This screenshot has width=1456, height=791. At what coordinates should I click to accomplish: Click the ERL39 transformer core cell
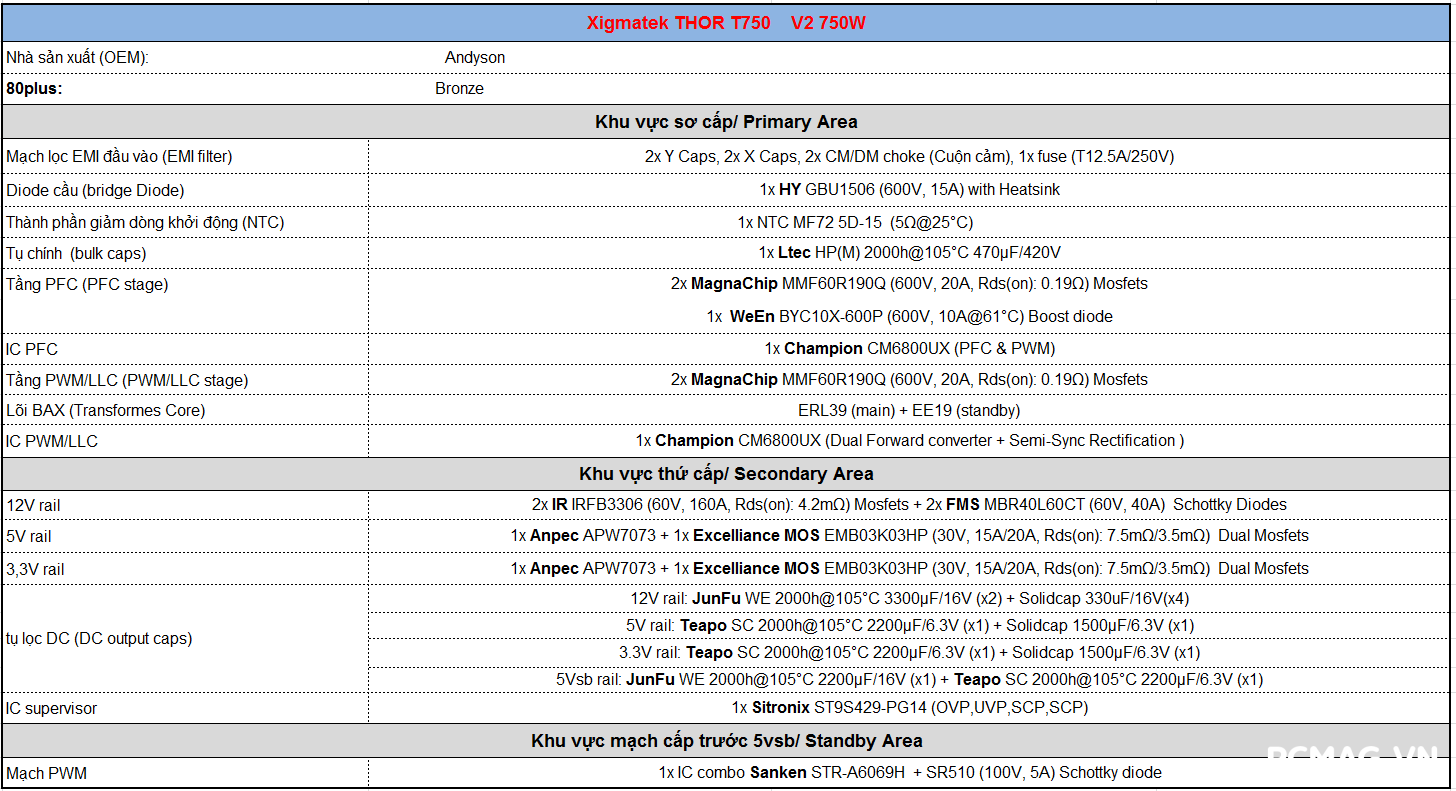click(909, 411)
